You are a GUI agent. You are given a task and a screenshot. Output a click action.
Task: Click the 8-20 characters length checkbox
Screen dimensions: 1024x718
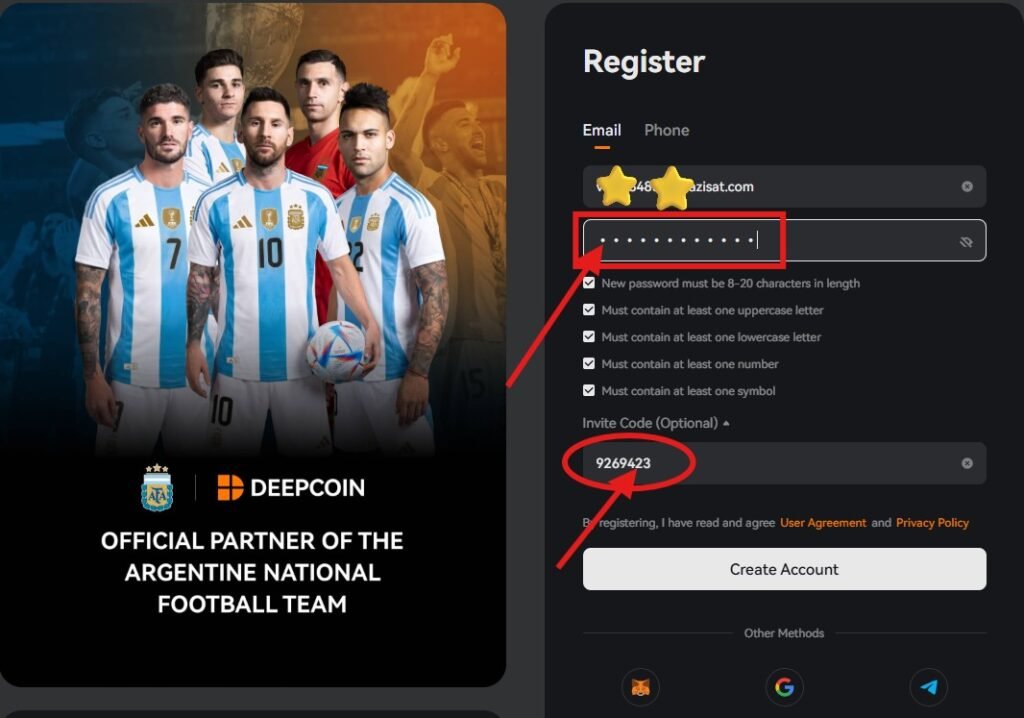(x=588, y=283)
